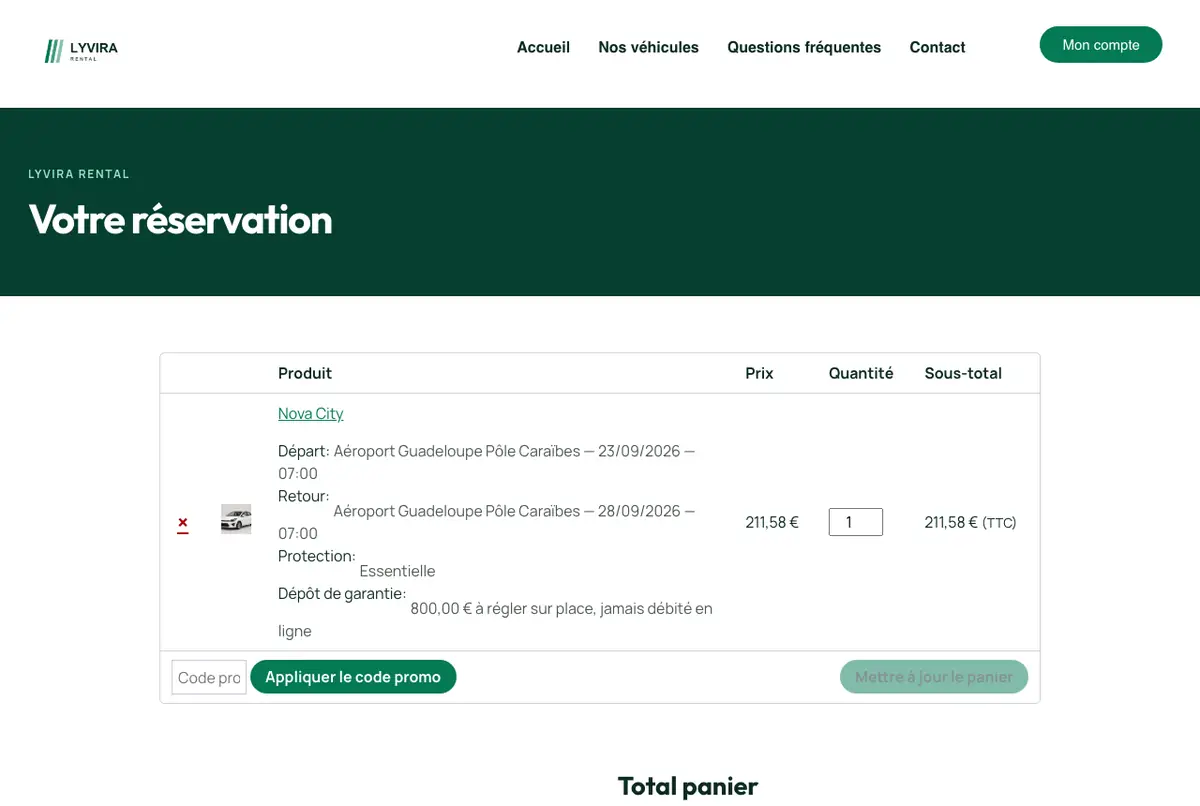Focus the promo code input field
This screenshot has height=806, width=1200.
[x=209, y=677]
